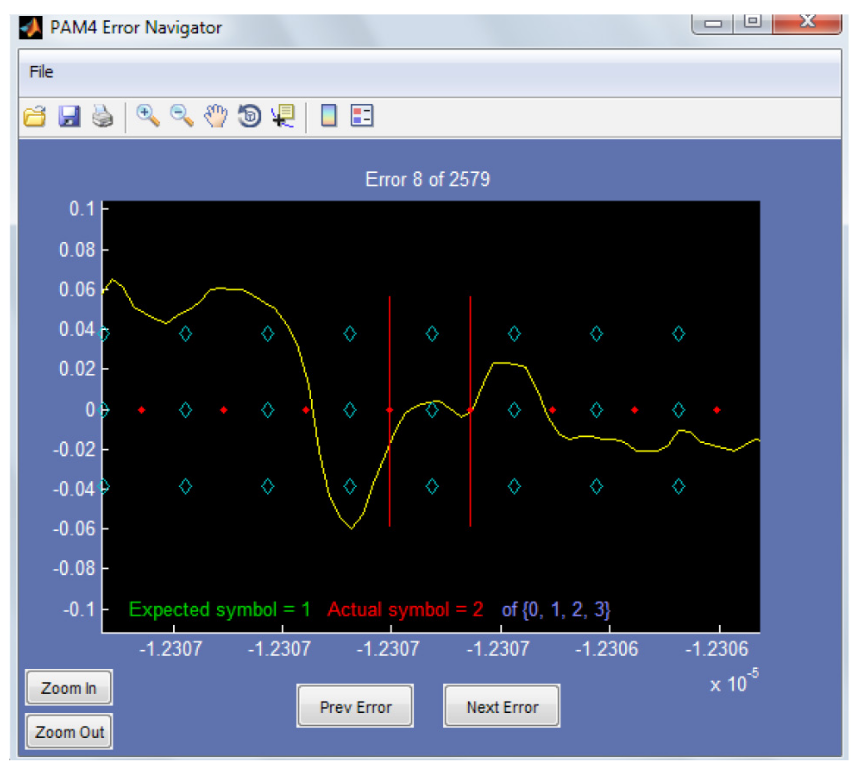Save the current figure
The image size is (859, 766).
(x=69, y=116)
